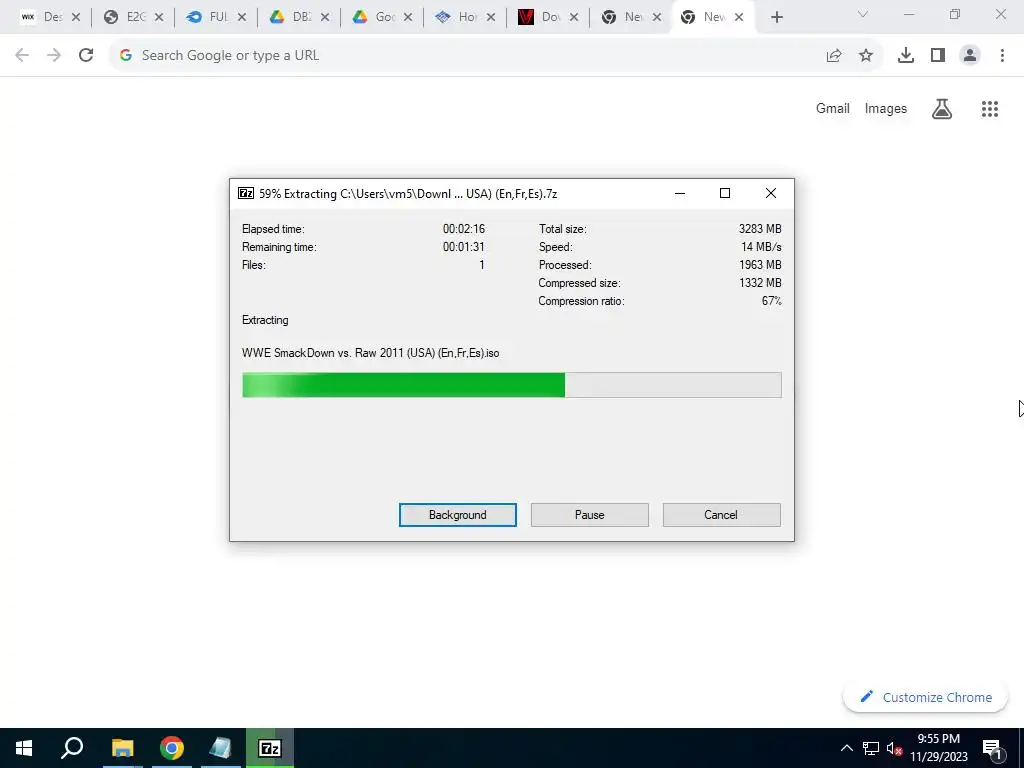Click the 'Remaining time: 00:01:31' value
Screen dimensions: 1024x768
point(464,247)
